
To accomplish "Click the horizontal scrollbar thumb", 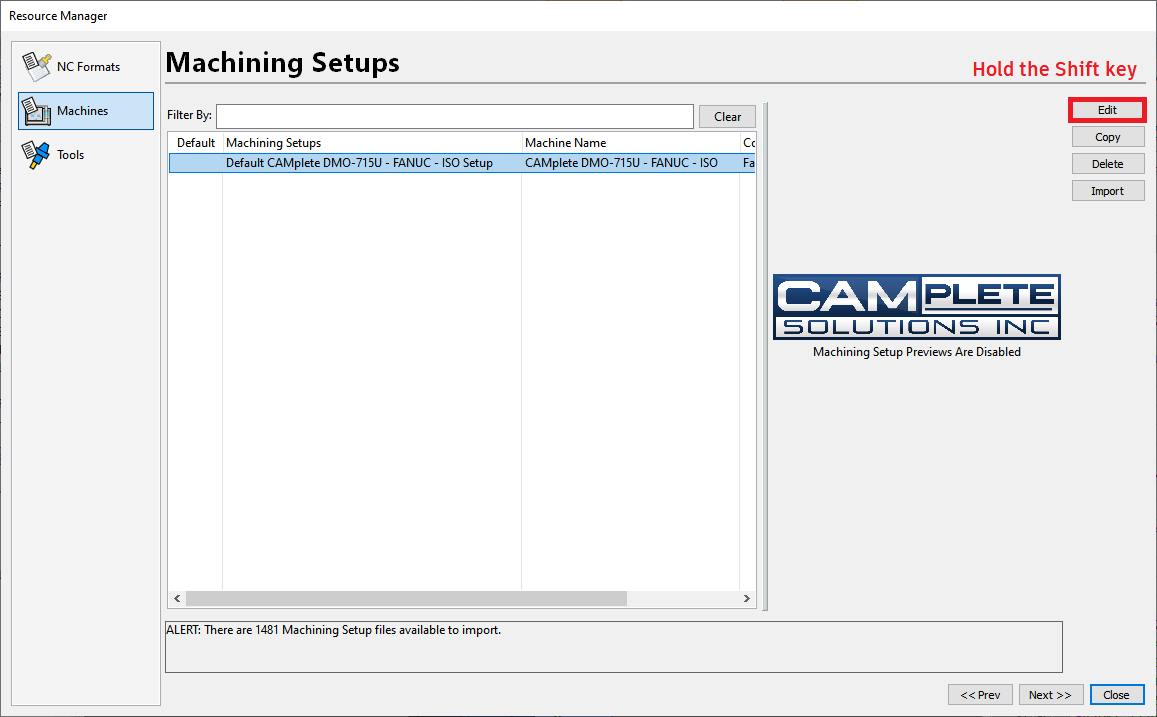I will pos(406,598).
